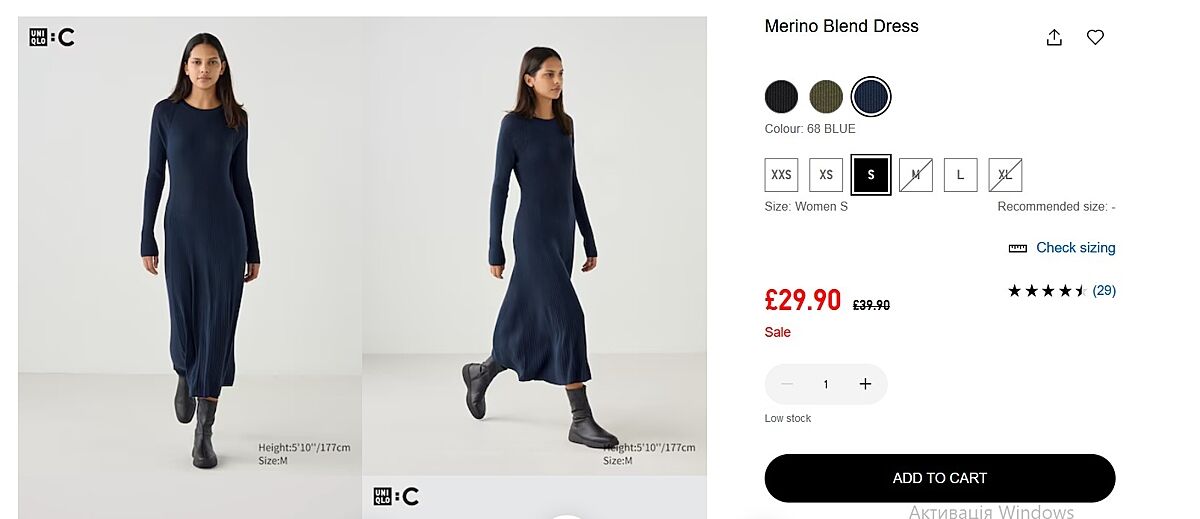The height and width of the screenshot is (519, 1200).
Task: Increase quantity with plus button
Action: point(865,384)
